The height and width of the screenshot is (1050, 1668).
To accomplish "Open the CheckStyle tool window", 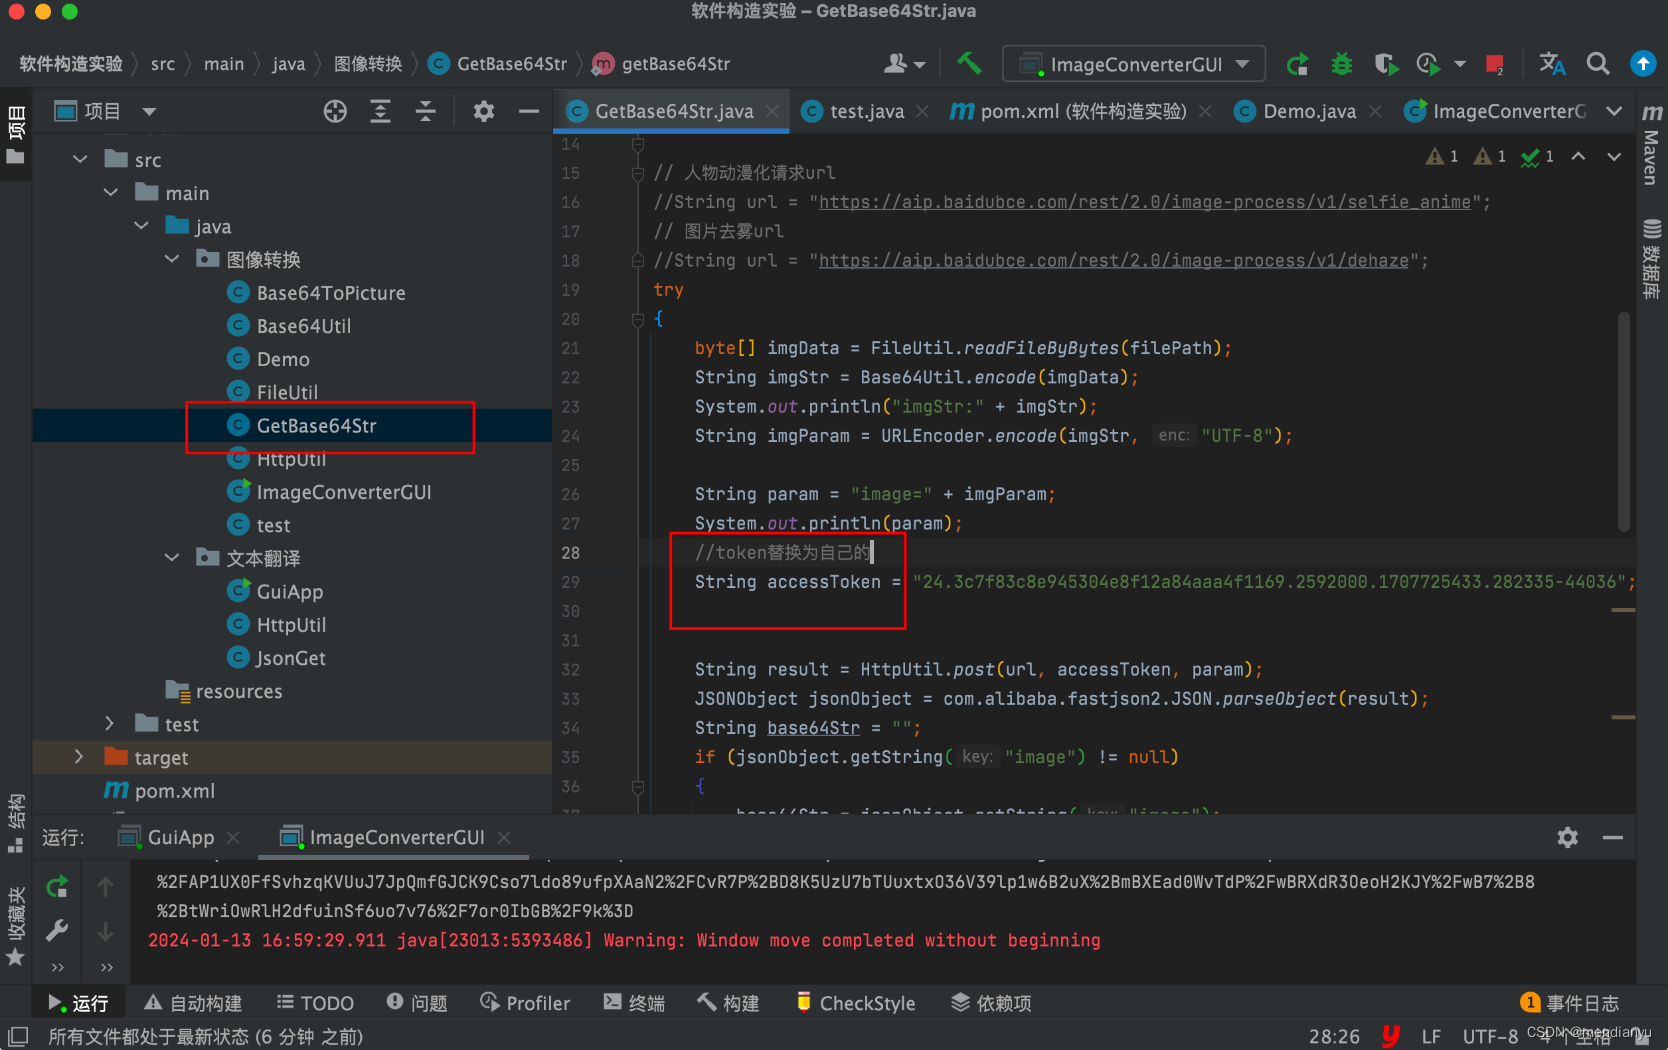I will (856, 1003).
